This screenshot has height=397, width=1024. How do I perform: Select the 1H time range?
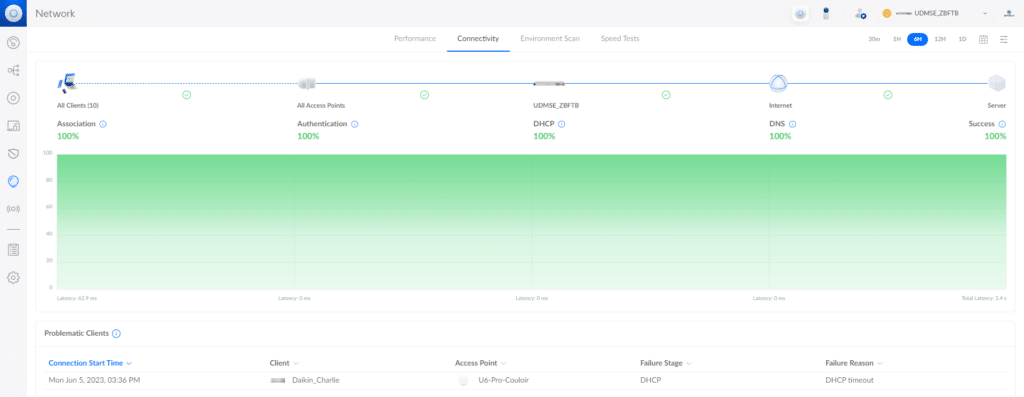[x=897, y=39]
